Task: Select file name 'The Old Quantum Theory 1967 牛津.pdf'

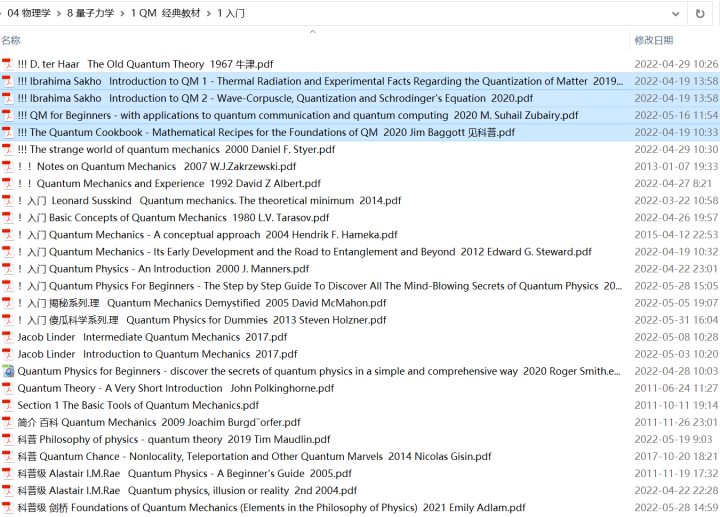Action: coord(146,64)
